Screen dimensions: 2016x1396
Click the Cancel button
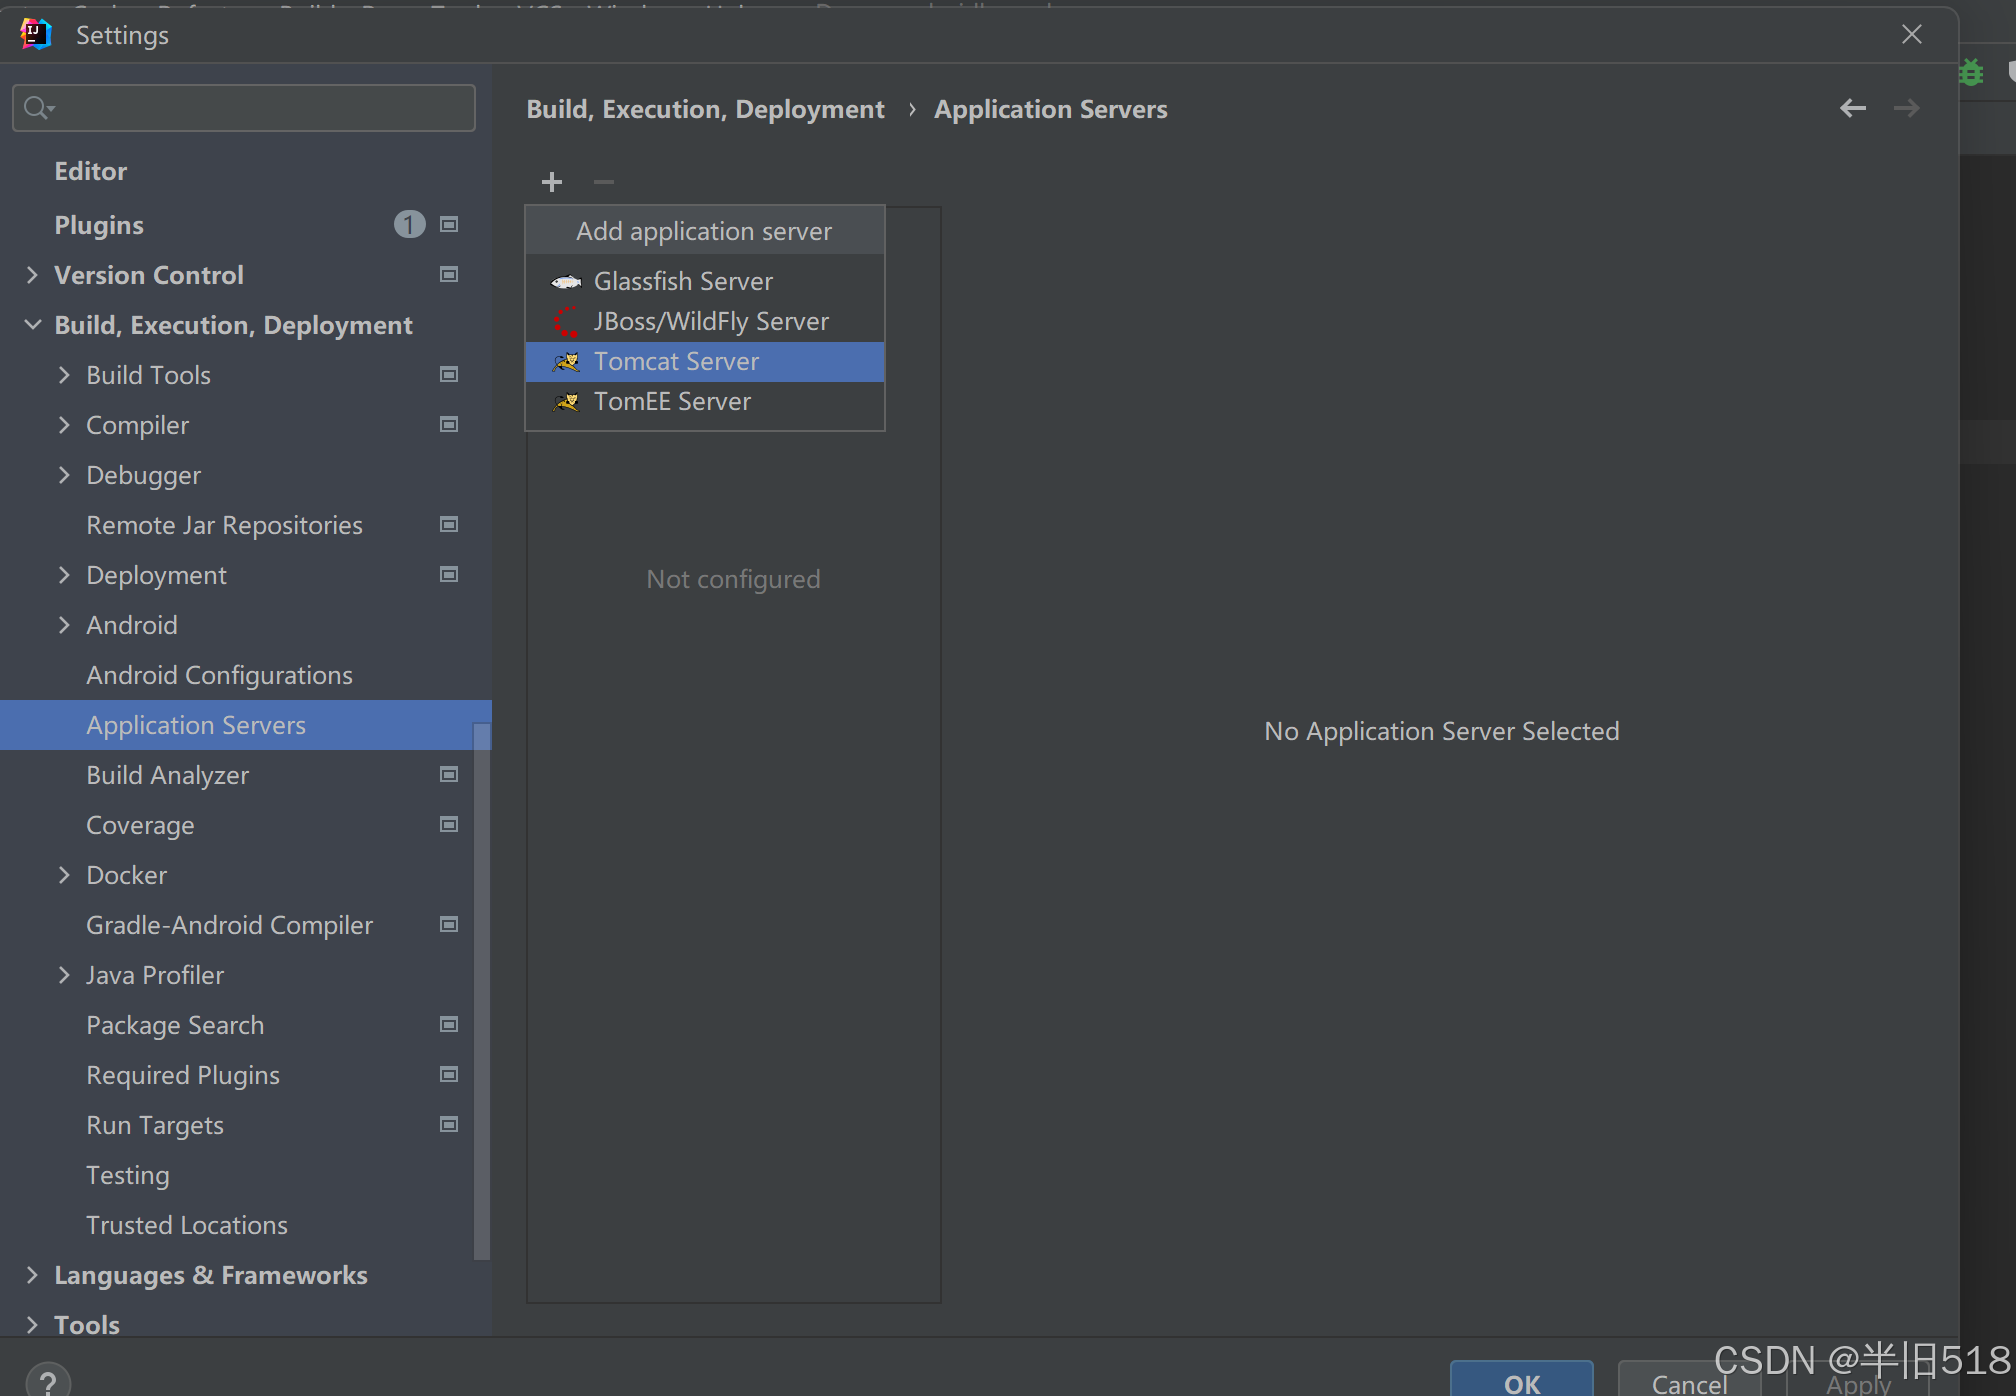coord(1689,1380)
